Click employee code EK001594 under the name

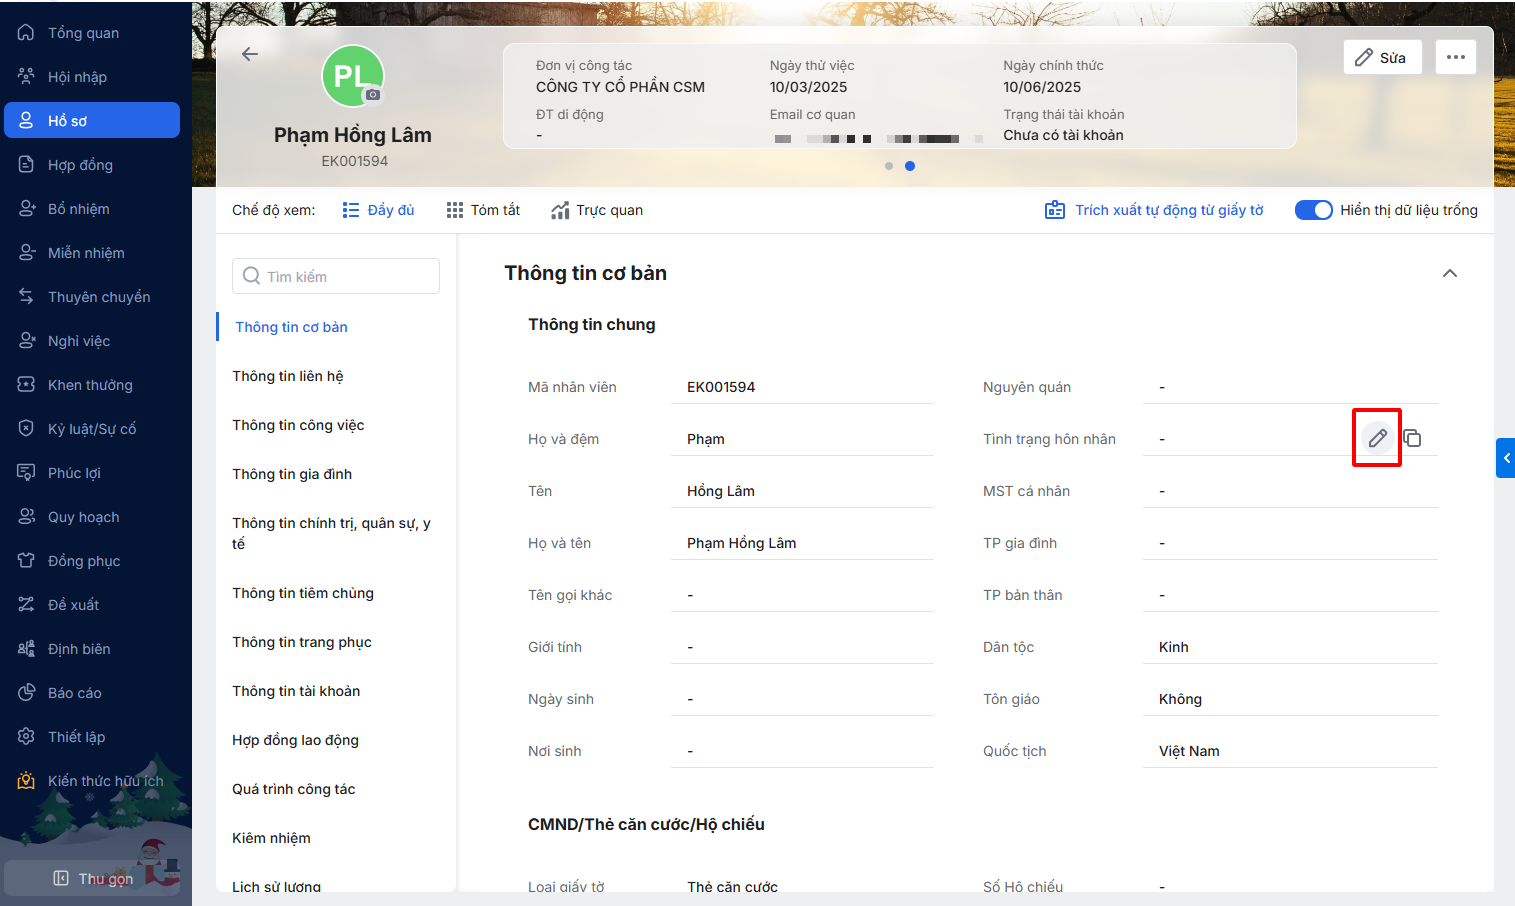pyautogui.click(x=355, y=161)
